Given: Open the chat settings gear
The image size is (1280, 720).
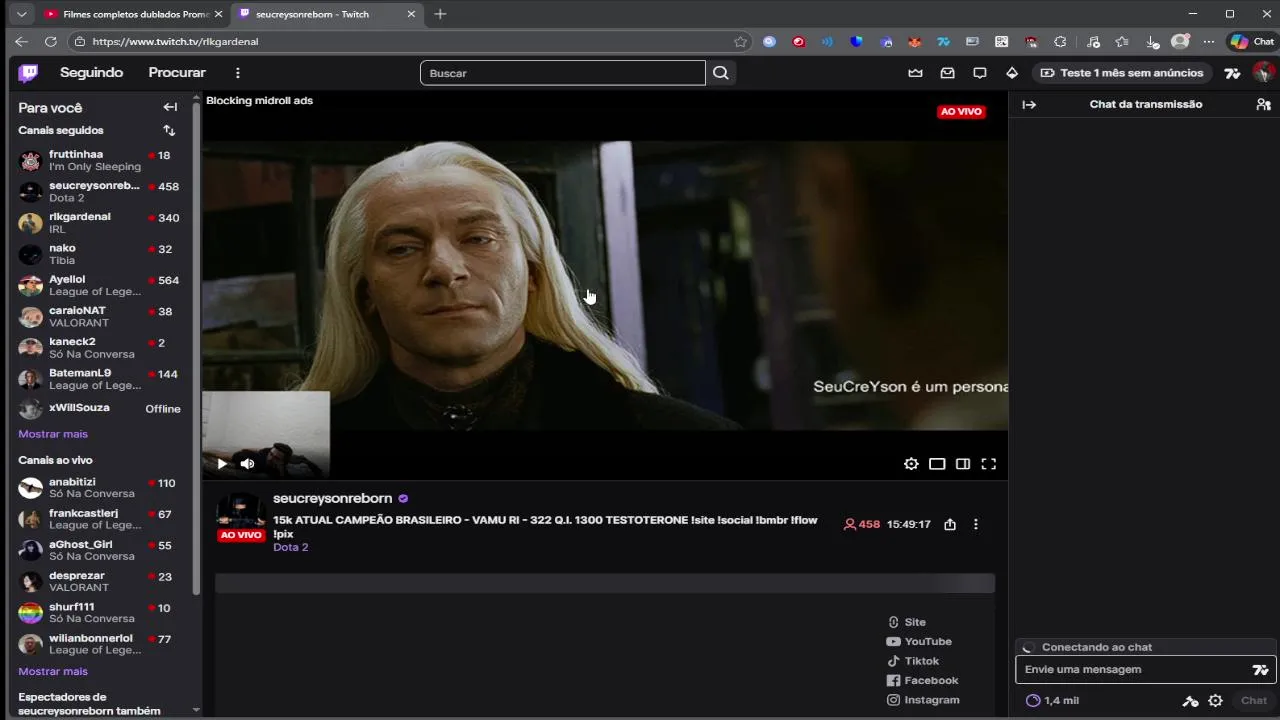Looking at the screenshot, I should (x=1215, y=701).
